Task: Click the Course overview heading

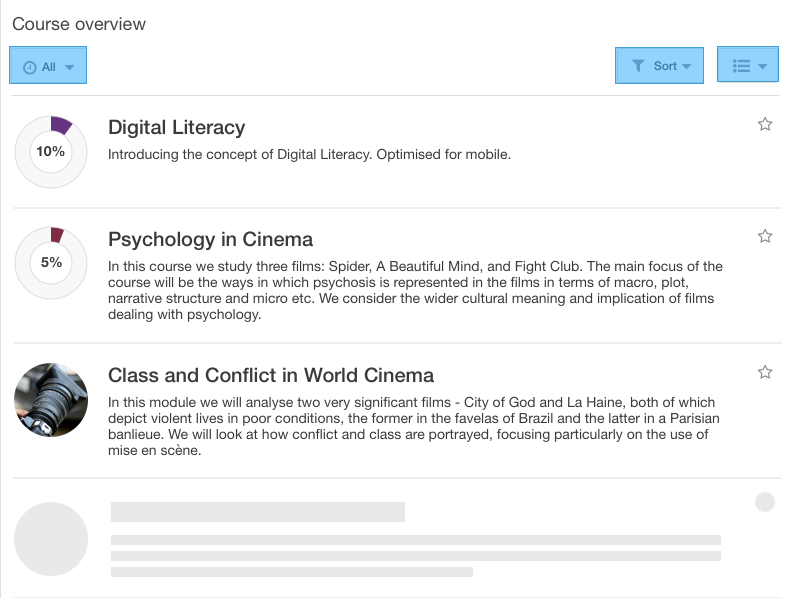Action: [x=79, y=24]
